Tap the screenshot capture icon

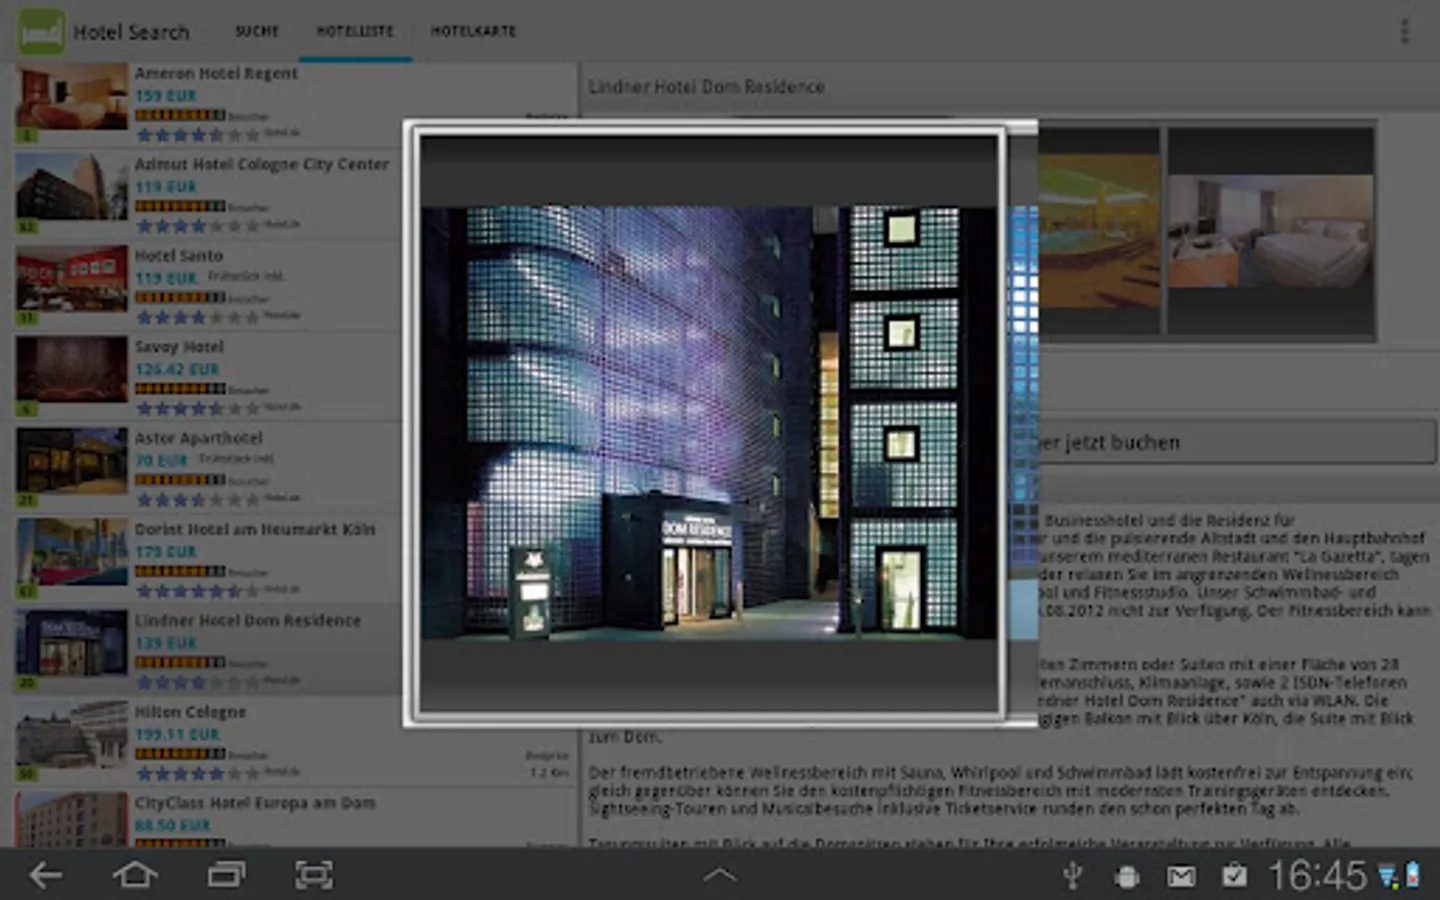(314, 876)
